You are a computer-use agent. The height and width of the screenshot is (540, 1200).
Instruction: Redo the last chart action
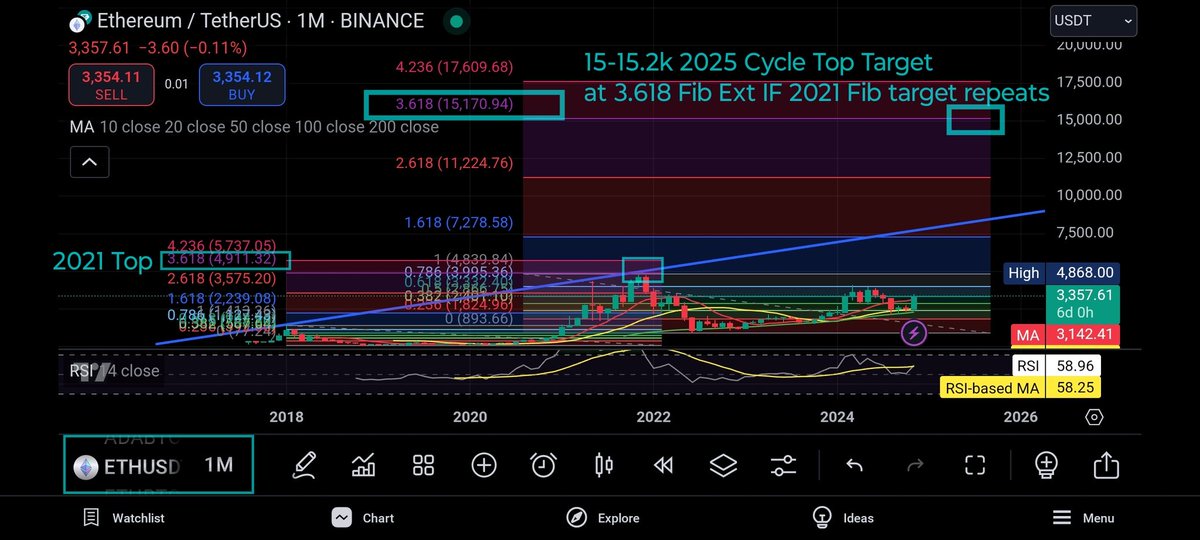pos(914,465)
